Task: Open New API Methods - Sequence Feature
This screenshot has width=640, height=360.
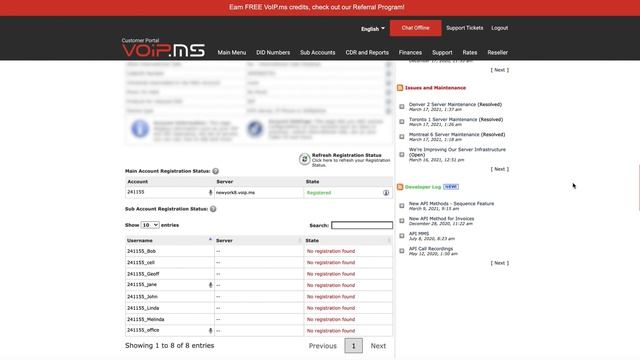Action: [x=451, y=204]
